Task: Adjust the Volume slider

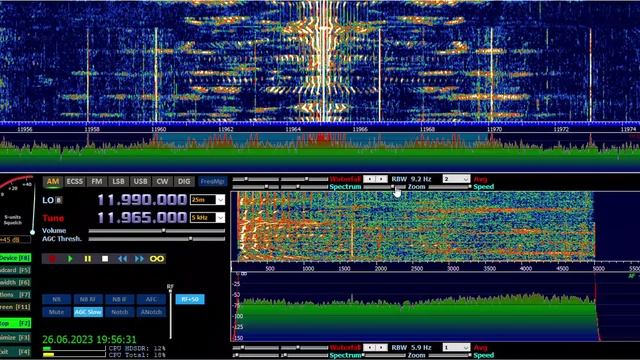Action: tap(156, 231)
